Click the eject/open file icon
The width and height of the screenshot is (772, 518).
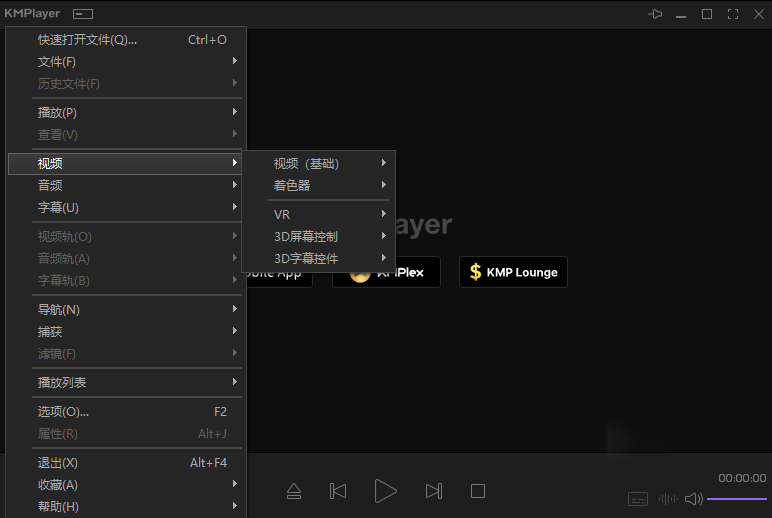[294, 491]
